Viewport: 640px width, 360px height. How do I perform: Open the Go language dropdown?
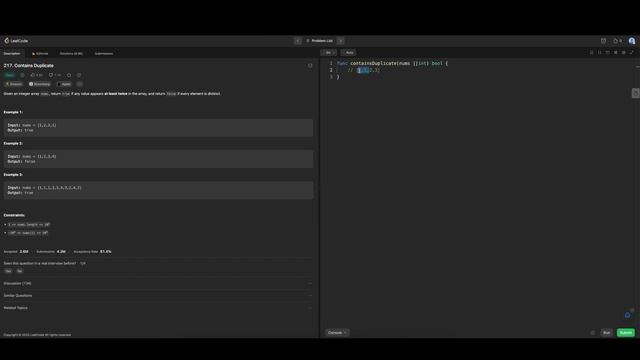[329, 53]
